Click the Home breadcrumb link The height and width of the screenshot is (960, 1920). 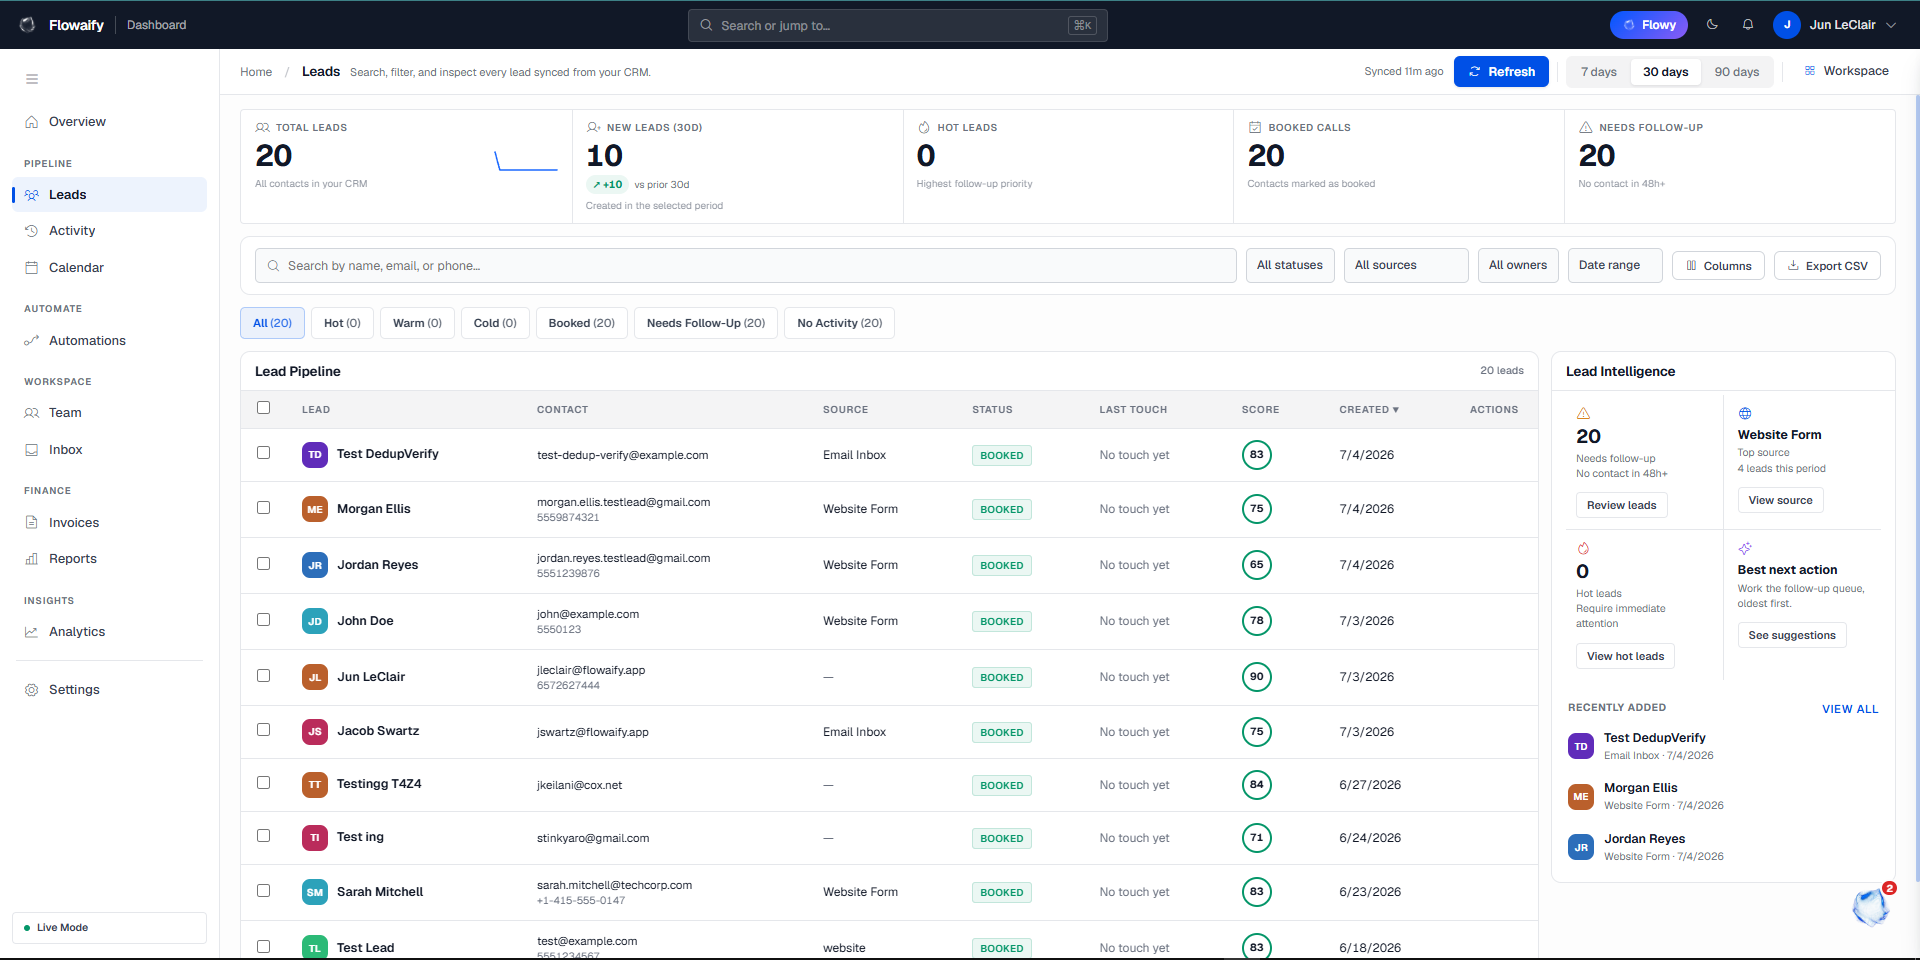(x=256, y=72)
